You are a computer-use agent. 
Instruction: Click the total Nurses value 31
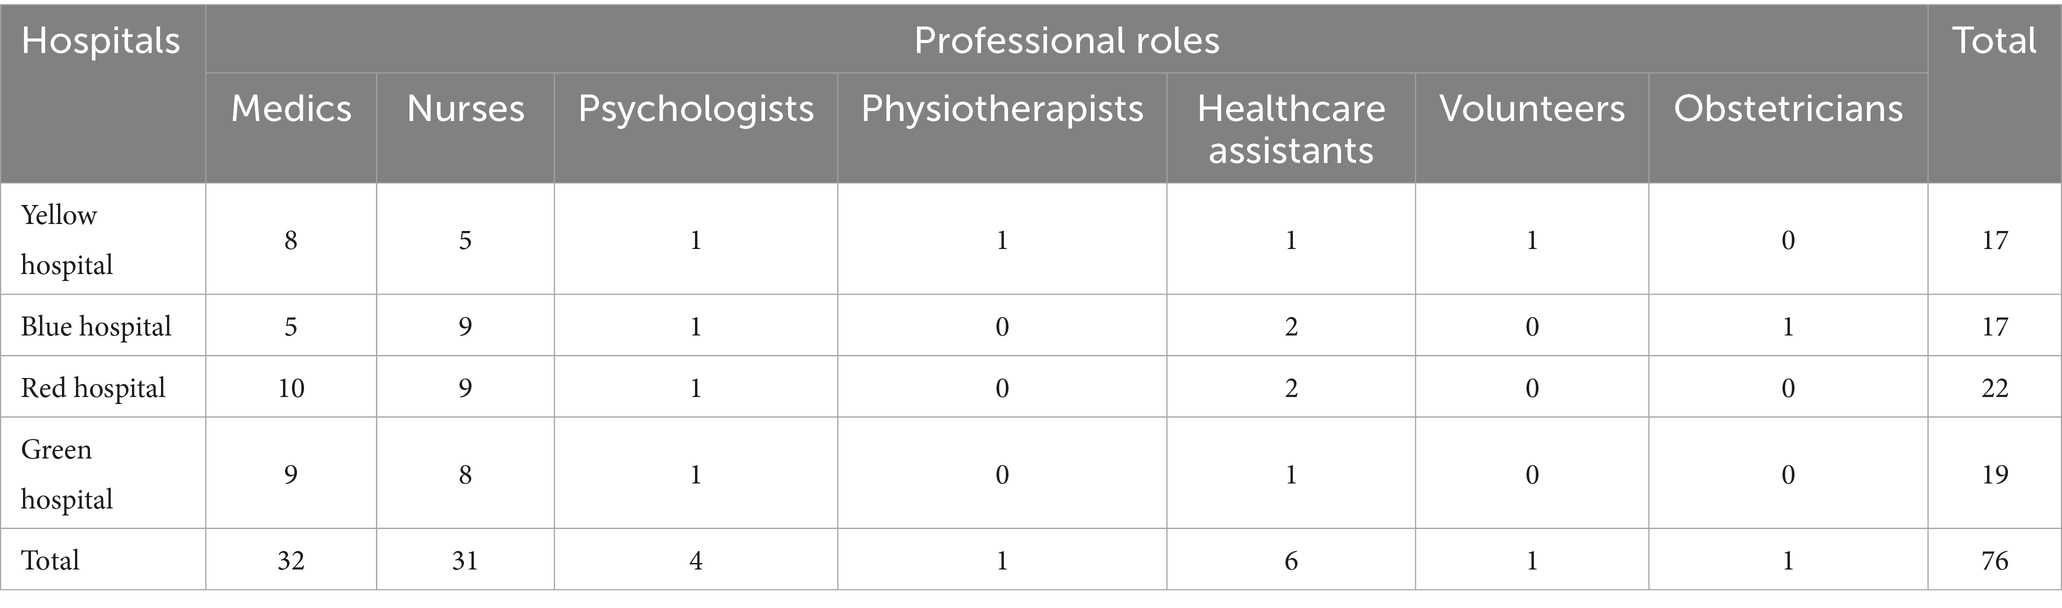click(465, 561)
